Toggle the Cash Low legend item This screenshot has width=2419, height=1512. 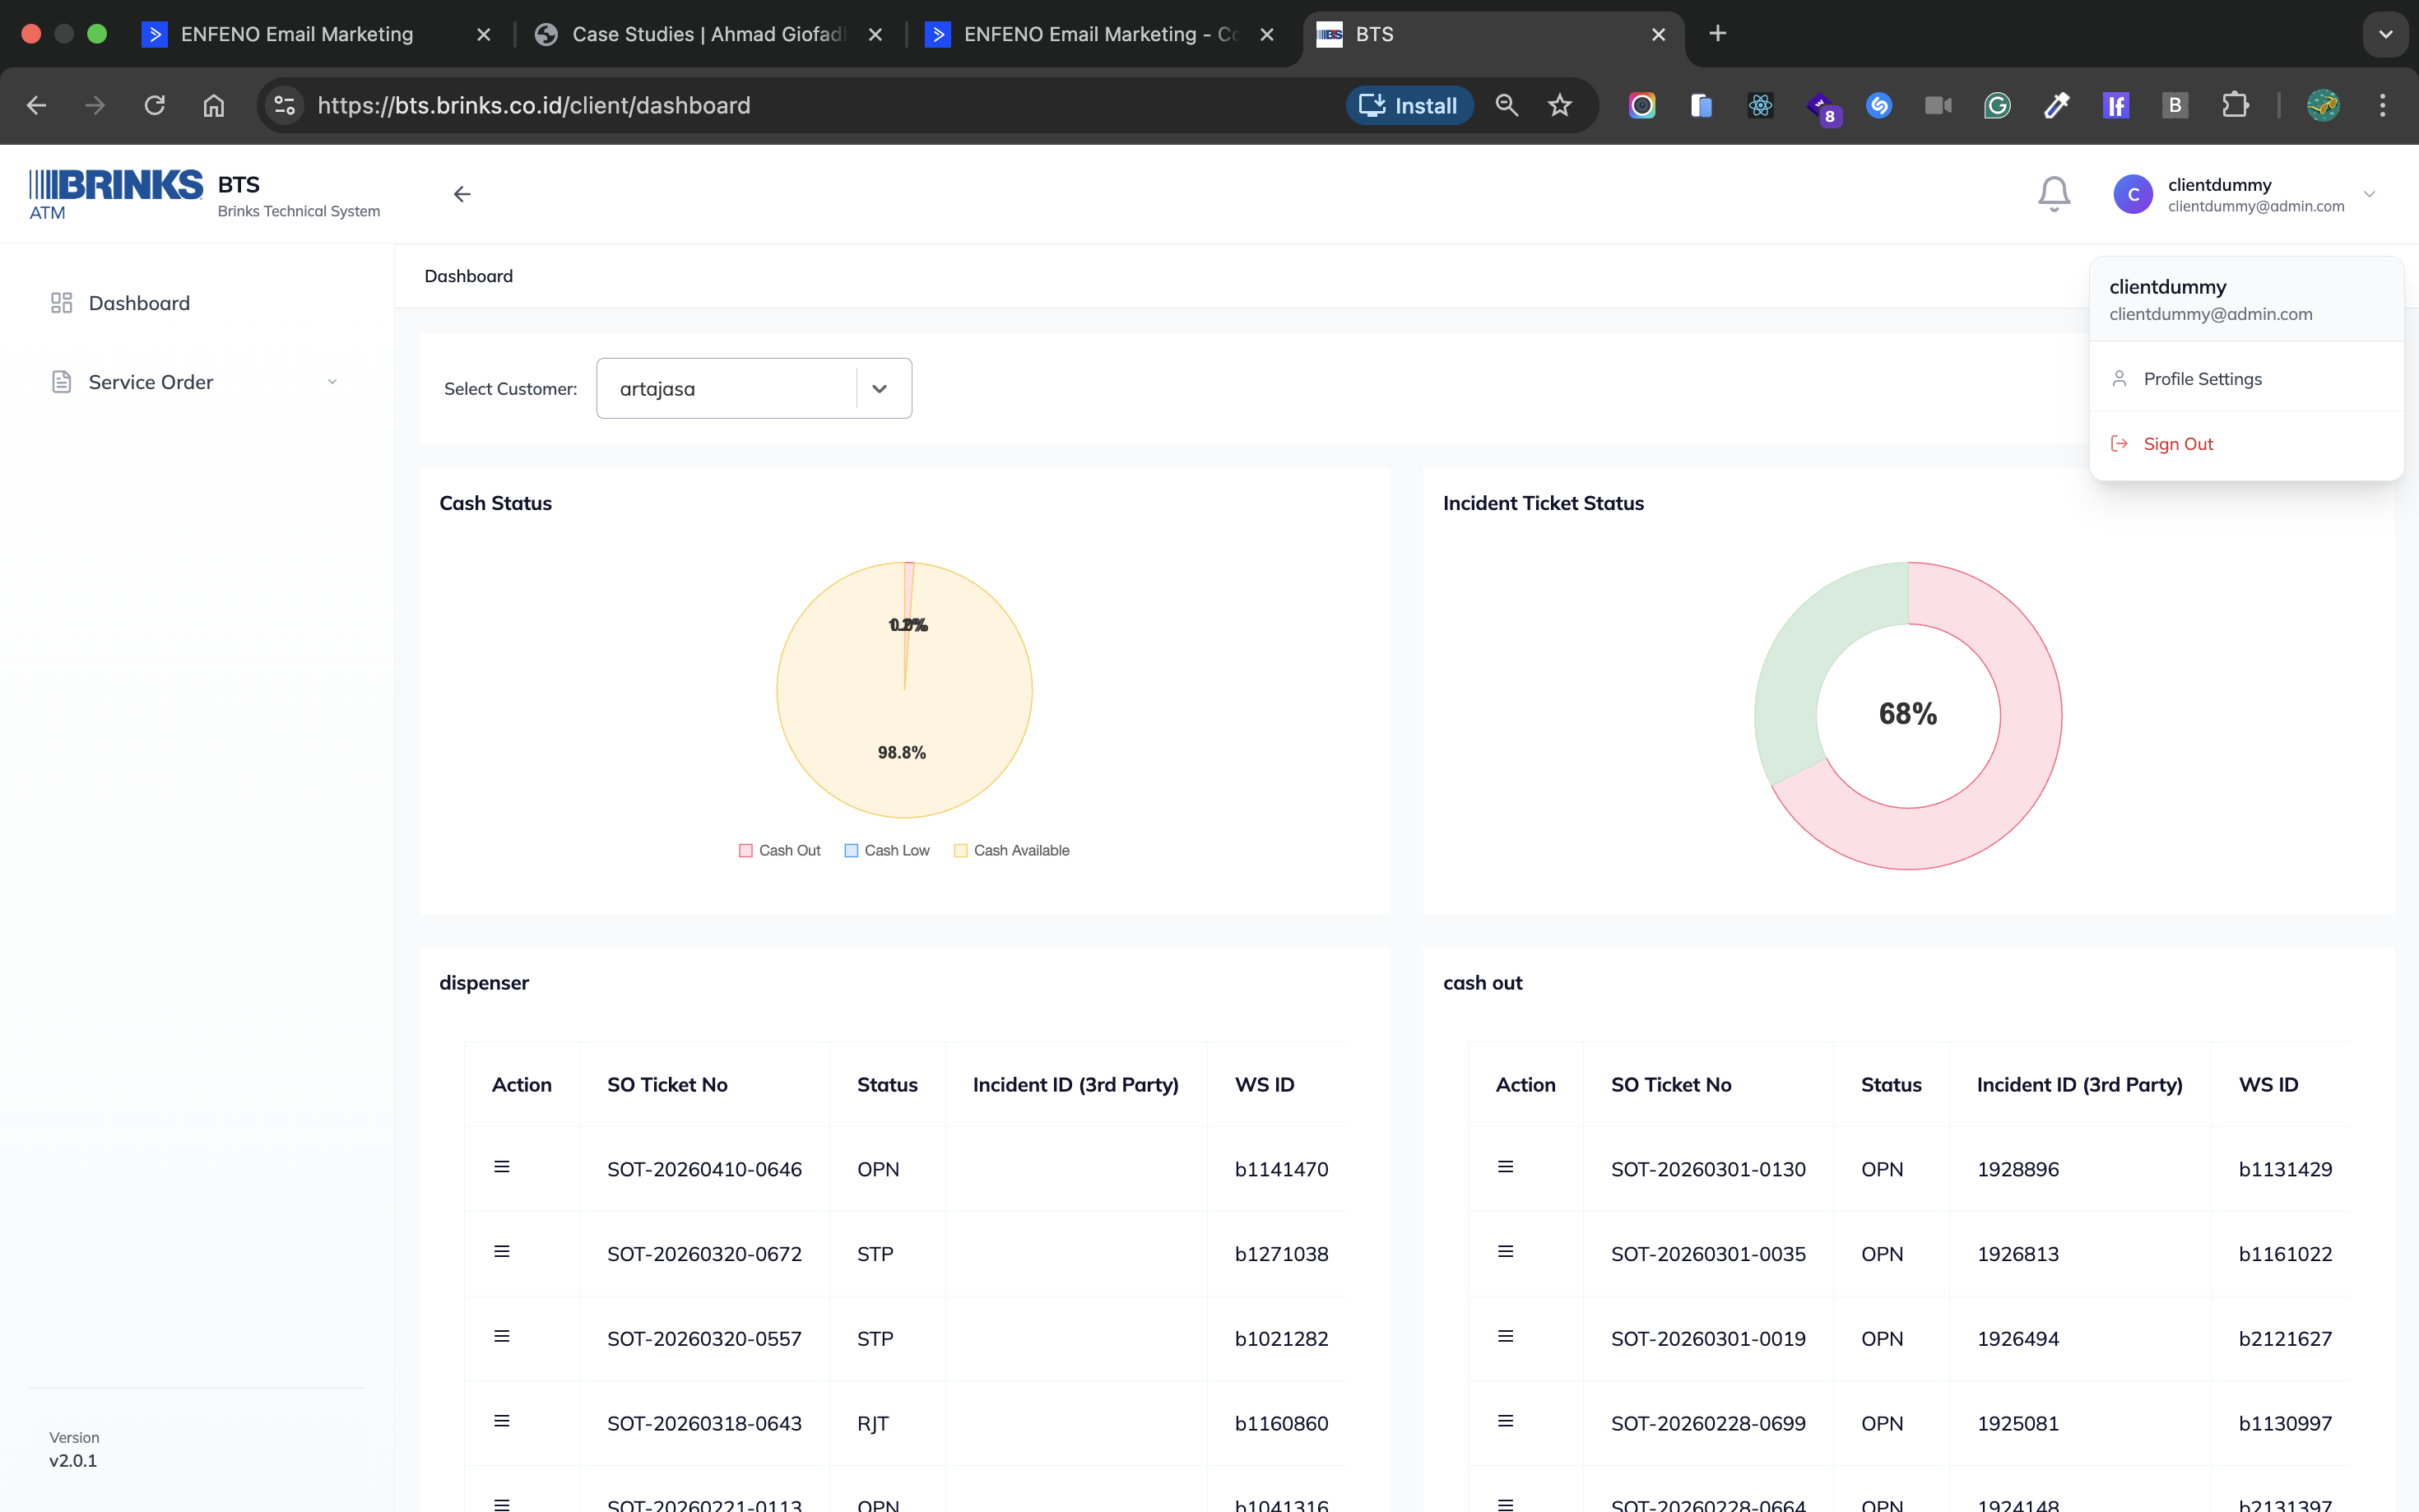coord(887,850)
